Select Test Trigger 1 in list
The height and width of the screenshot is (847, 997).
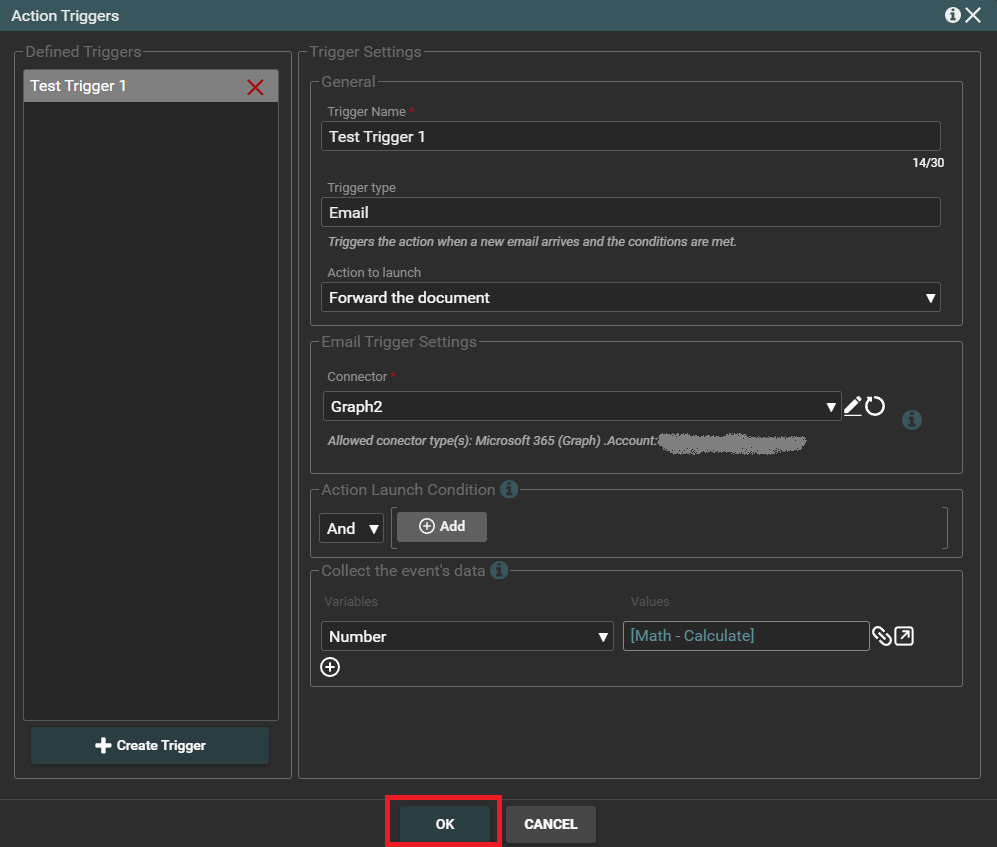130,86
